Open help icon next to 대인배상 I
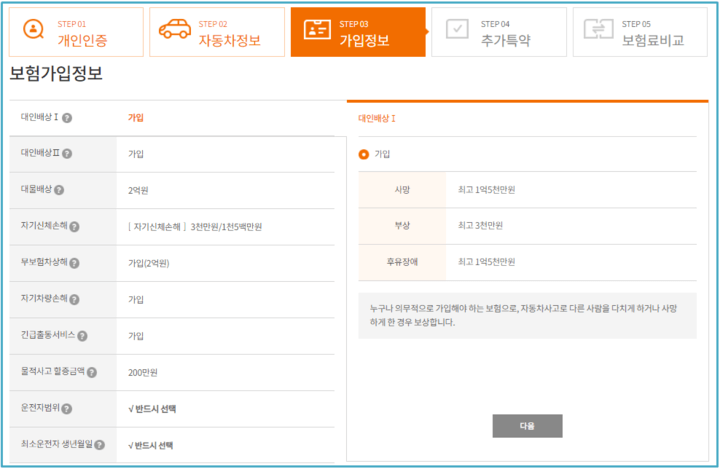Screen dimensions: 720x469 pyautogui.click(x=67, y=118)
